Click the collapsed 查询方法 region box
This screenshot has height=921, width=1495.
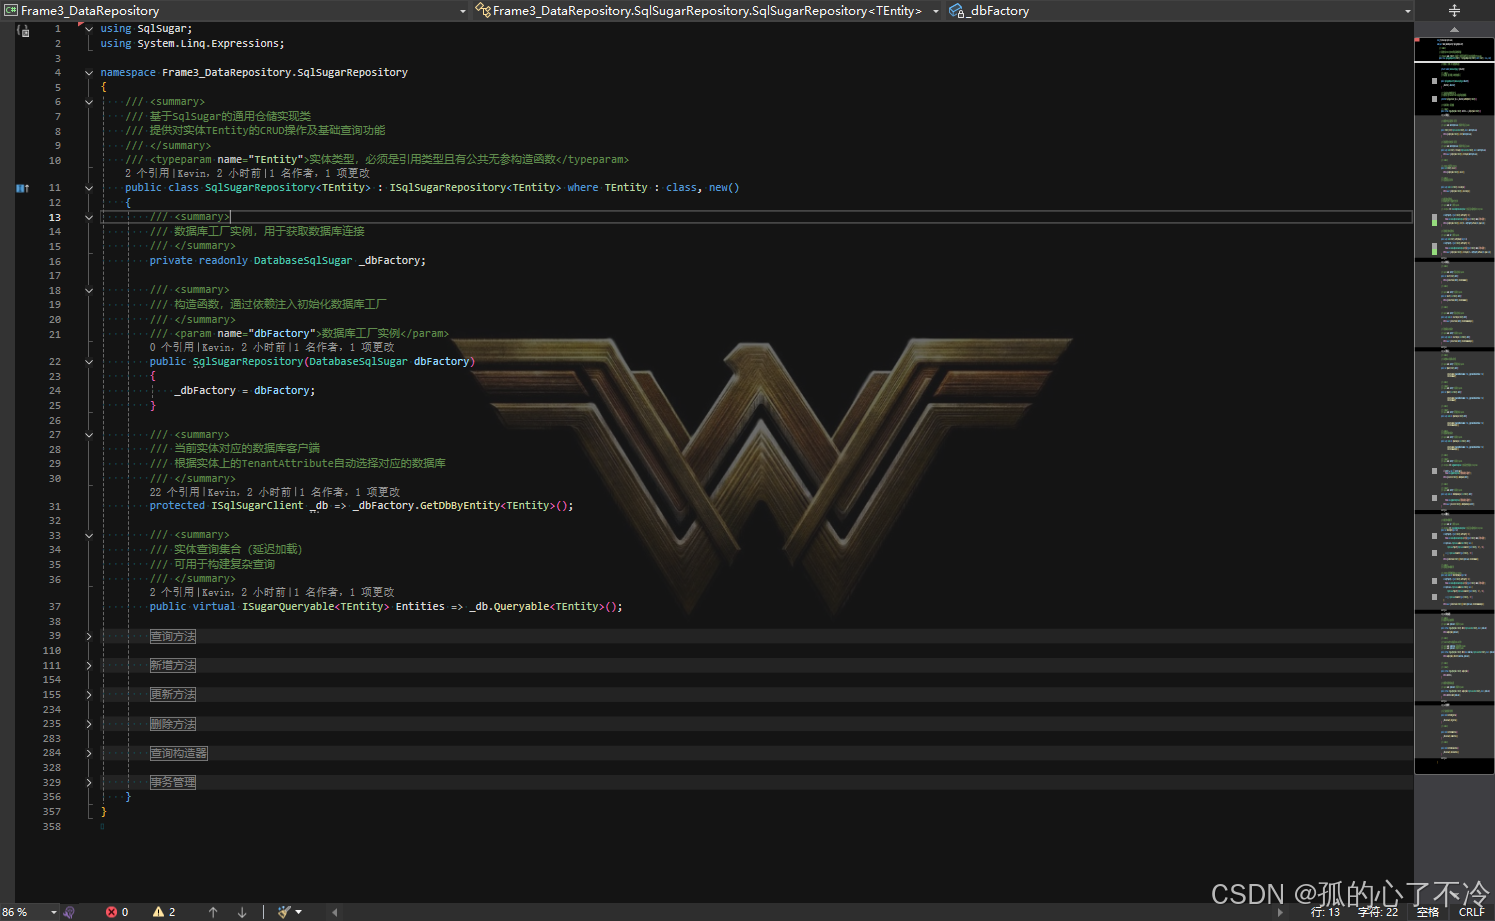[173, 636]
